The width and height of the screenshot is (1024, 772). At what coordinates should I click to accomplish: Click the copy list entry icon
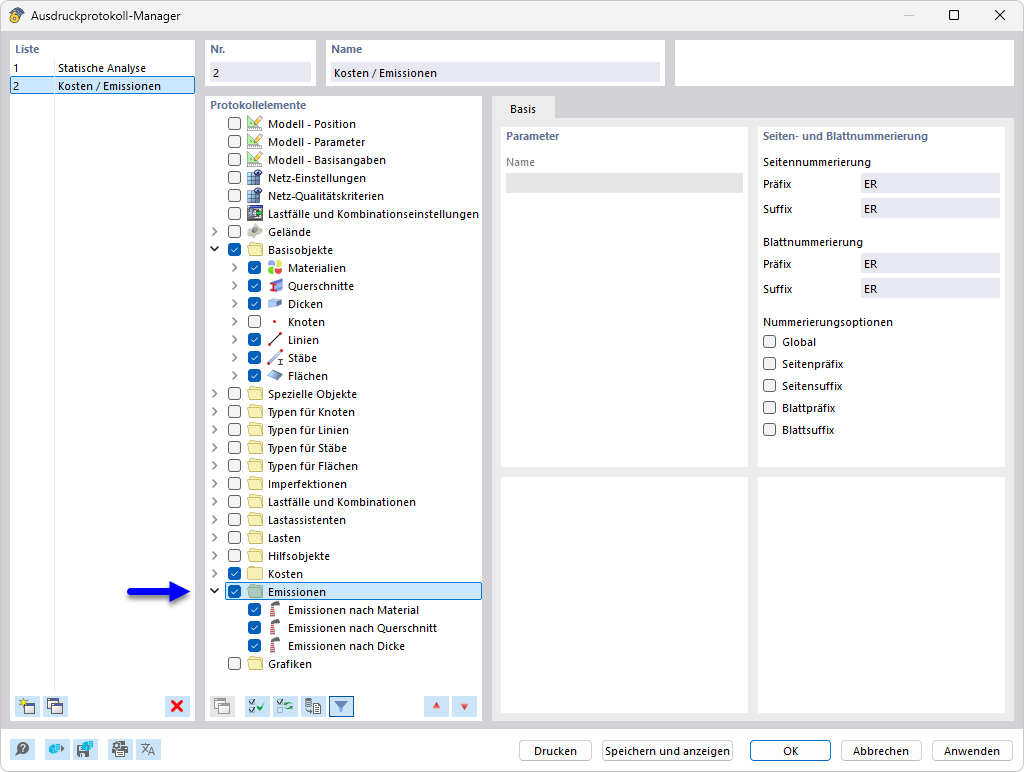pyautogui.click(x=56, y=706)
